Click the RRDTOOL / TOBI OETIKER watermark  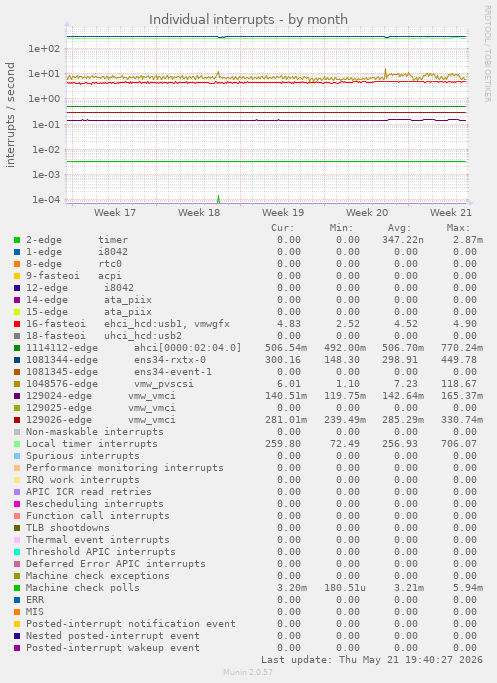(487, 54)
